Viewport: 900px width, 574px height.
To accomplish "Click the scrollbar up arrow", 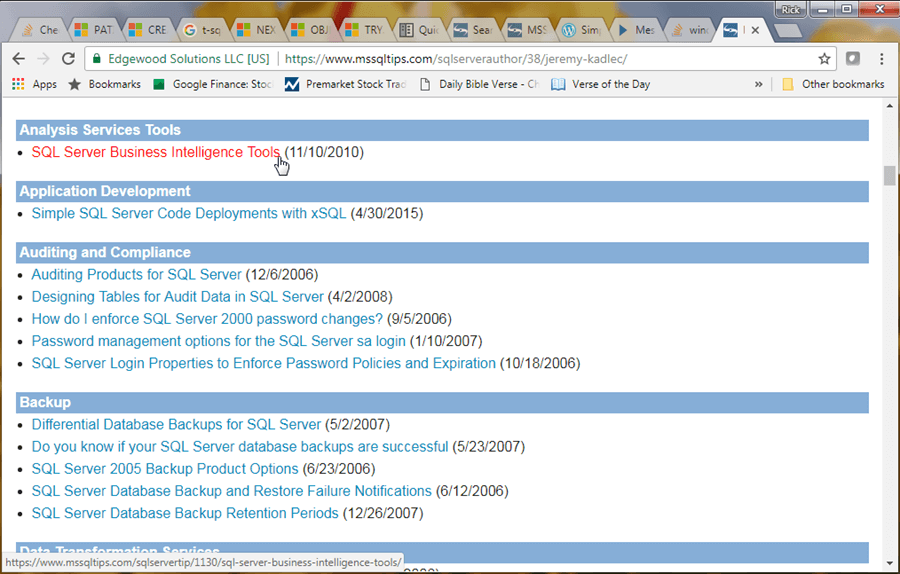I will coord(890,106).
